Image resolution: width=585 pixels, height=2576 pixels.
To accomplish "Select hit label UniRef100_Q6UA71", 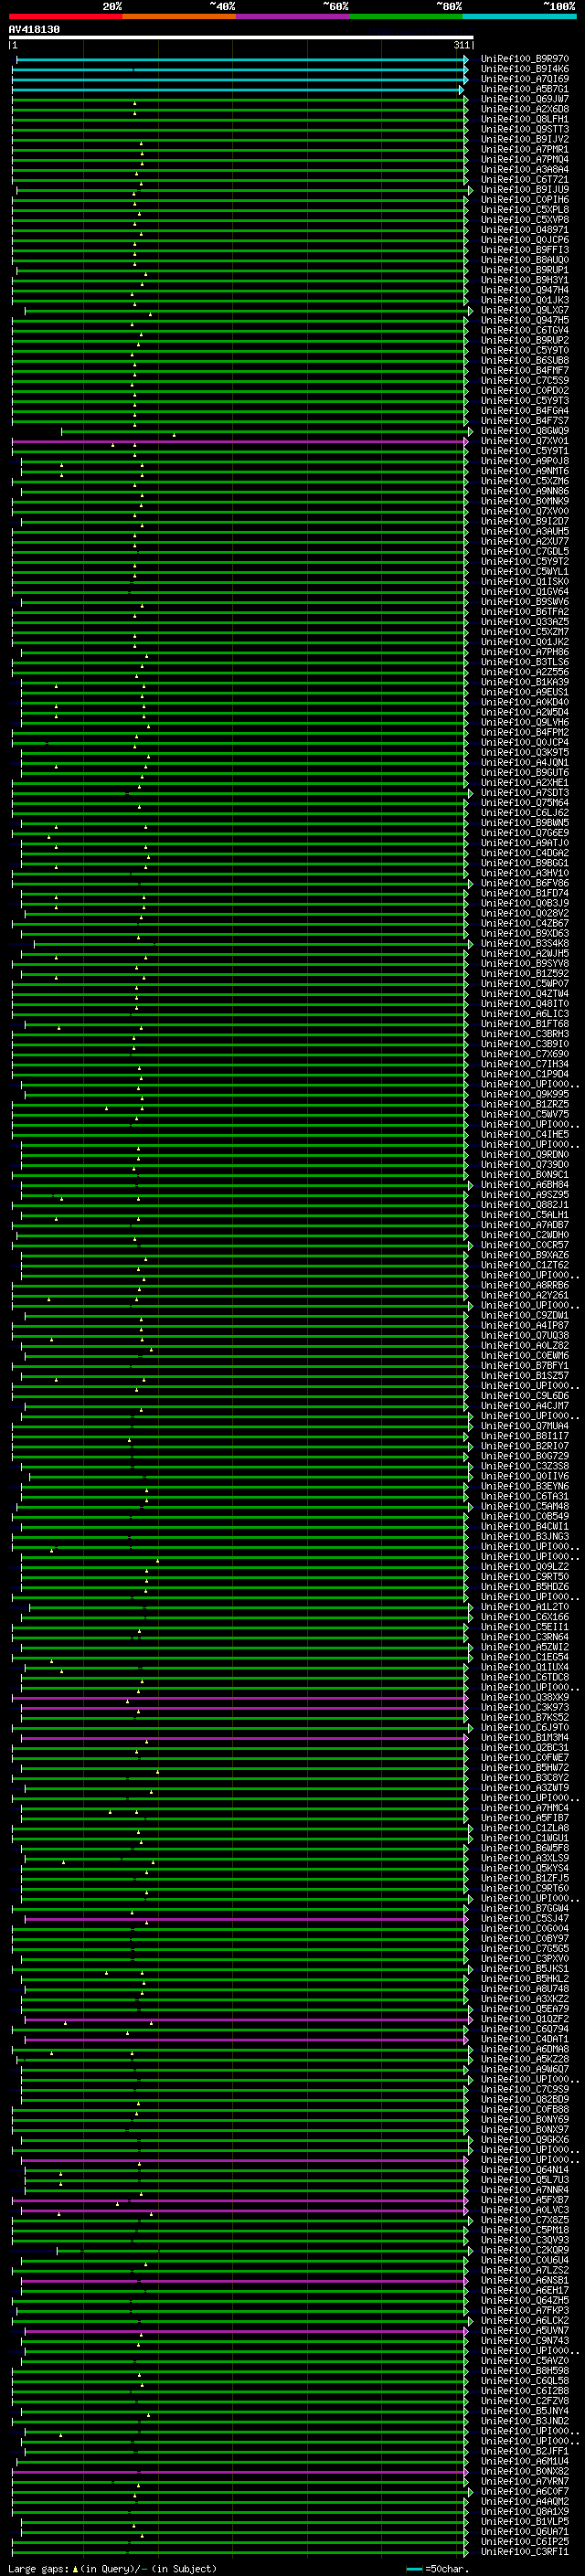I will click(x=525, y=2532).
